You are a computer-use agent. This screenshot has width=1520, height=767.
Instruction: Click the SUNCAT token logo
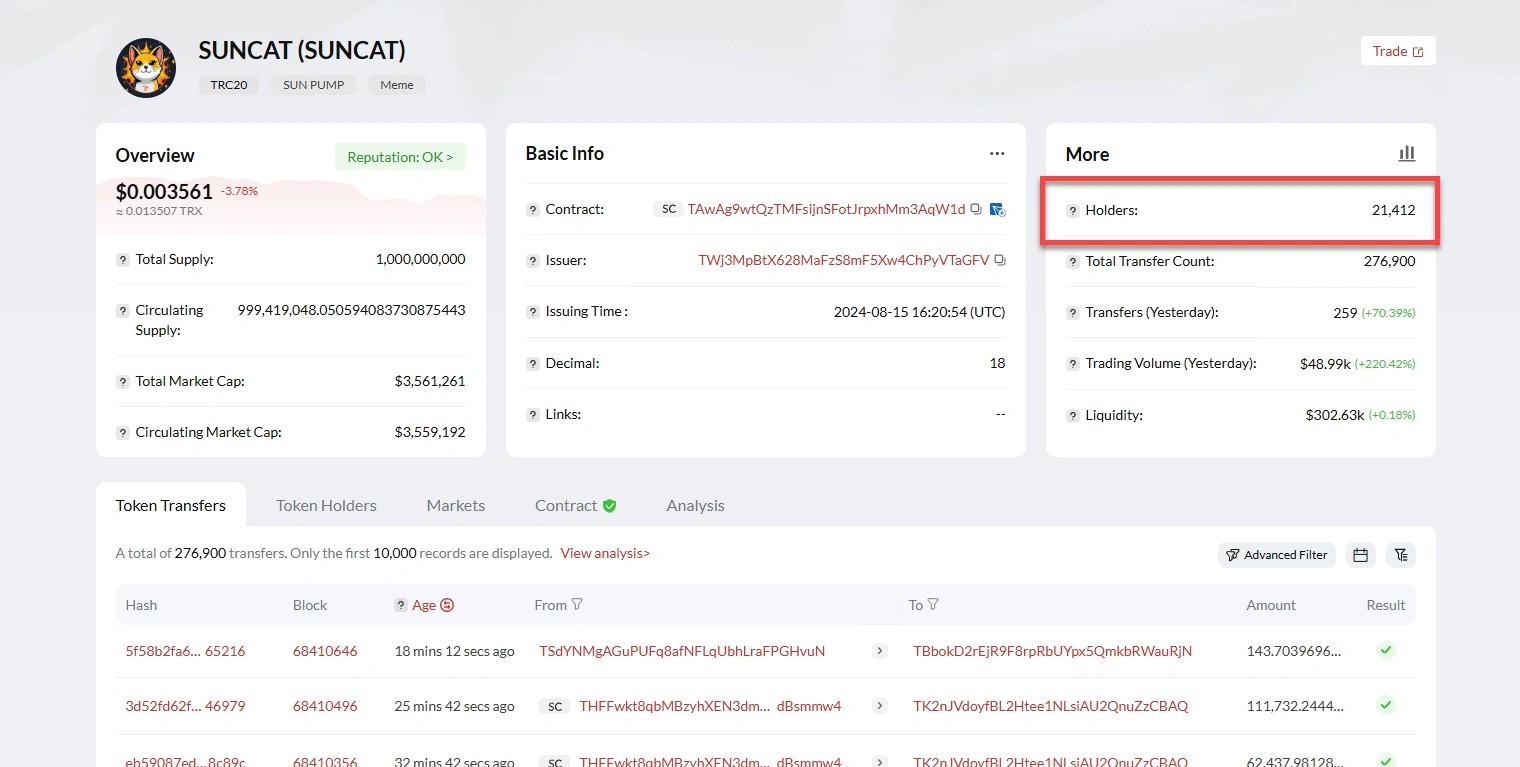pos(146,68)
